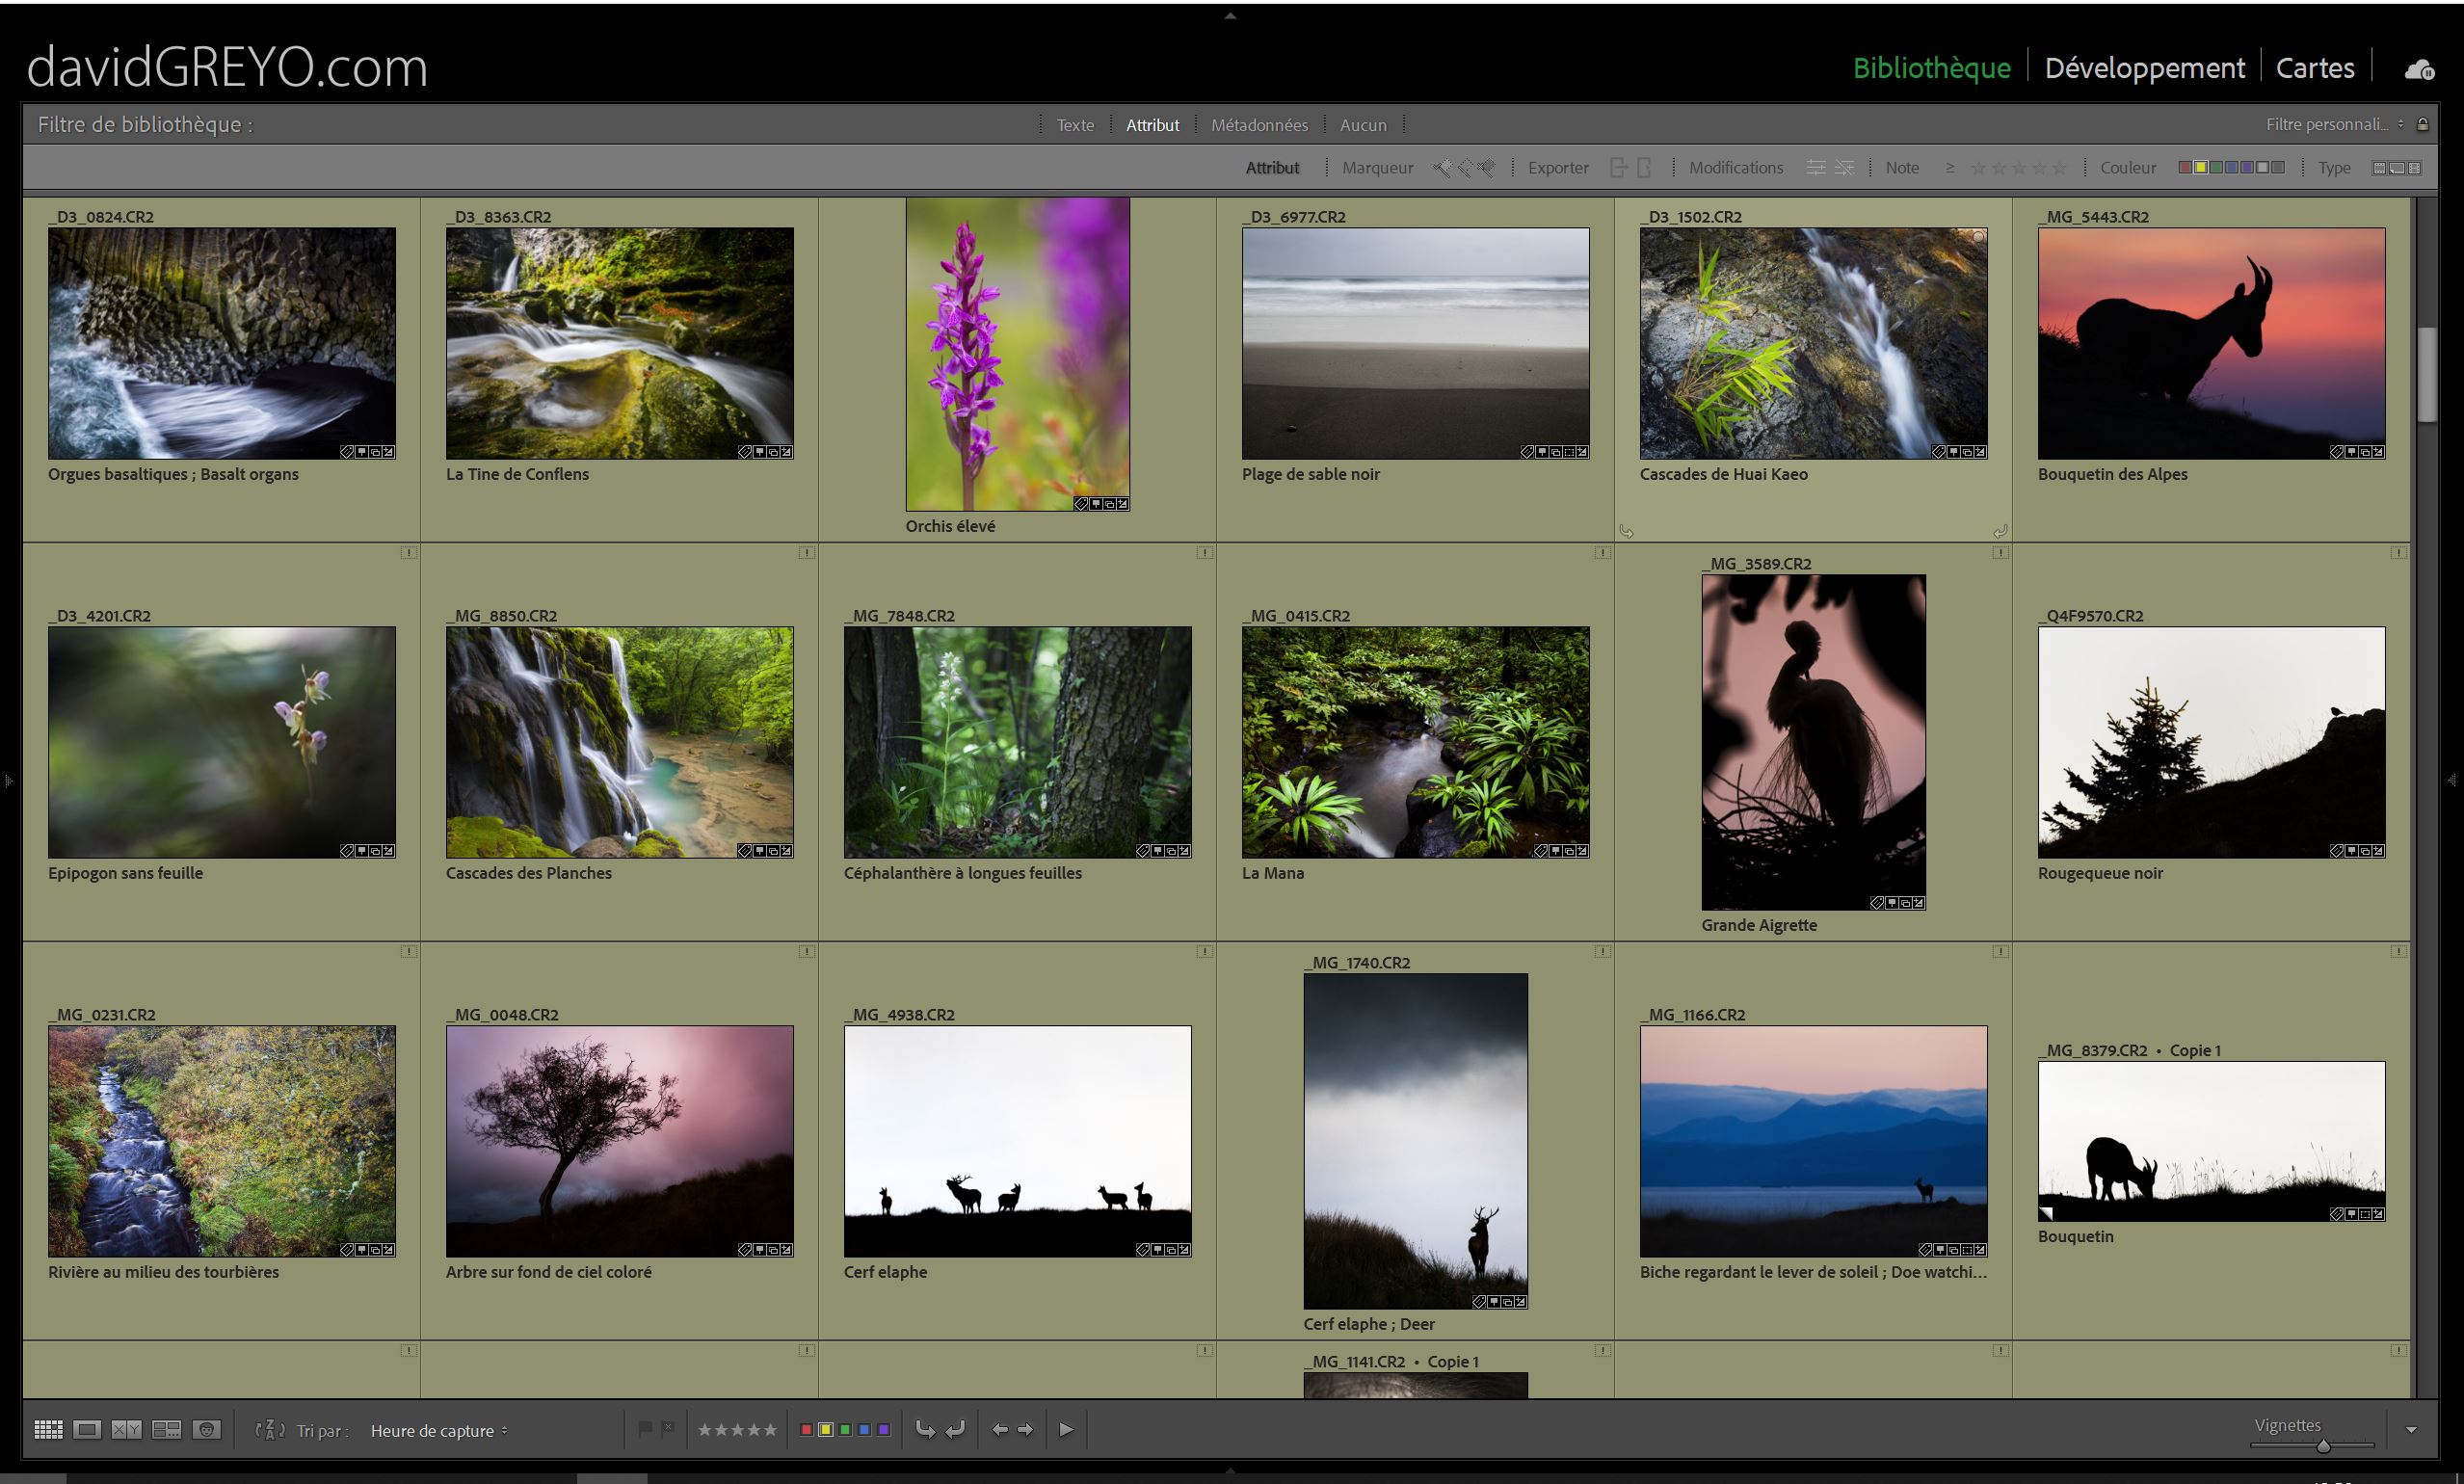2464x1484 pixels.
Task: Expand the top panel arrow
Action: (x=1230, y=16)
